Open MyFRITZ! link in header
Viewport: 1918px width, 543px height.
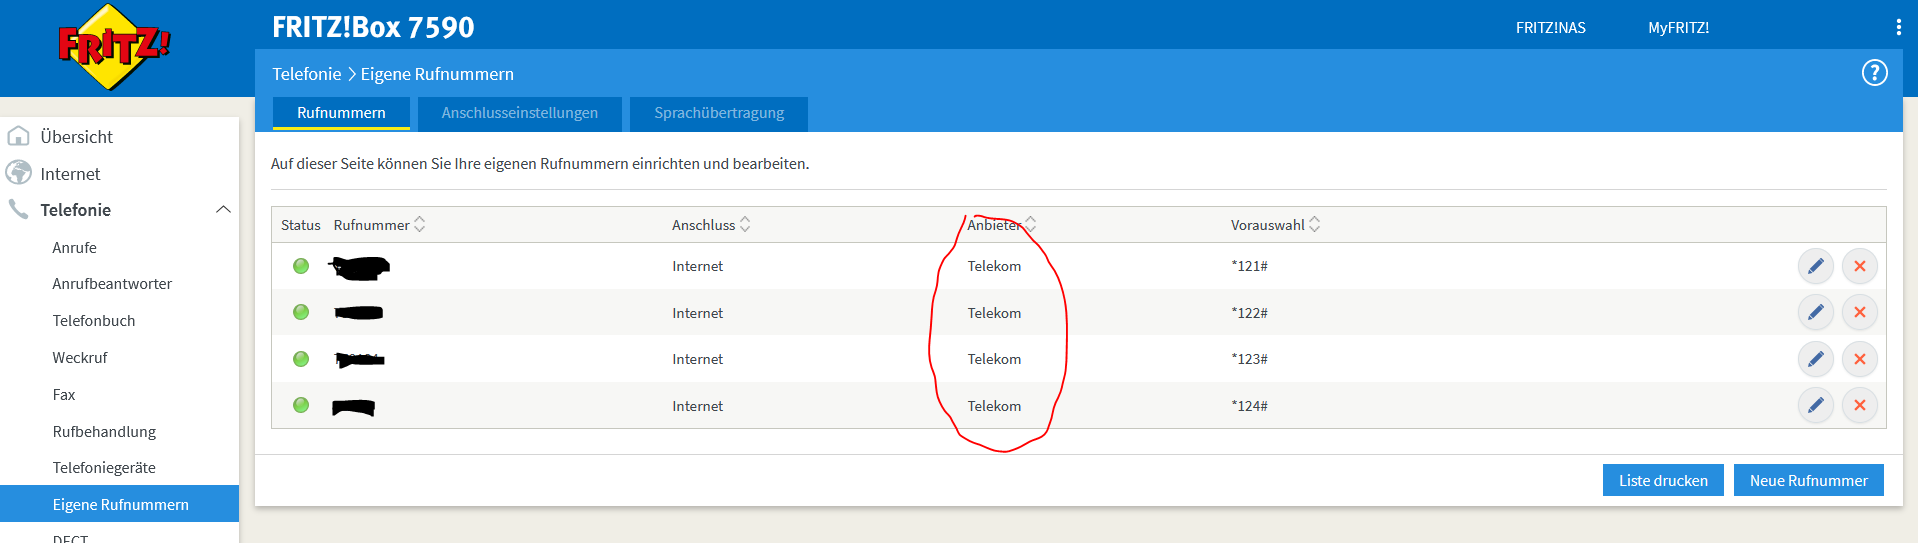tap(1678, 28)
